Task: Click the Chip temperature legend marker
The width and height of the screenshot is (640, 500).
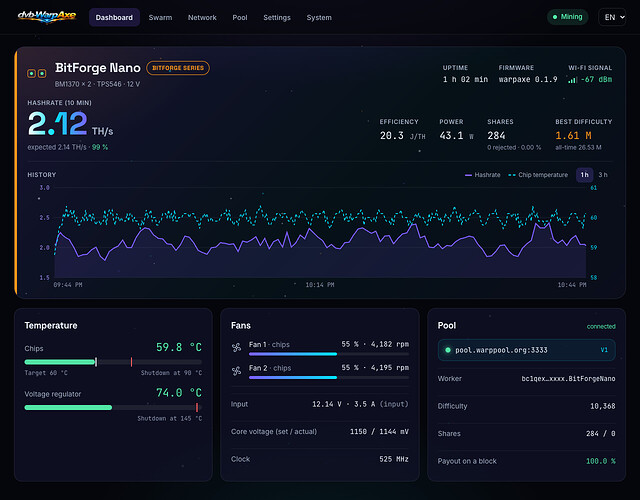Action: tap(511, 175)
